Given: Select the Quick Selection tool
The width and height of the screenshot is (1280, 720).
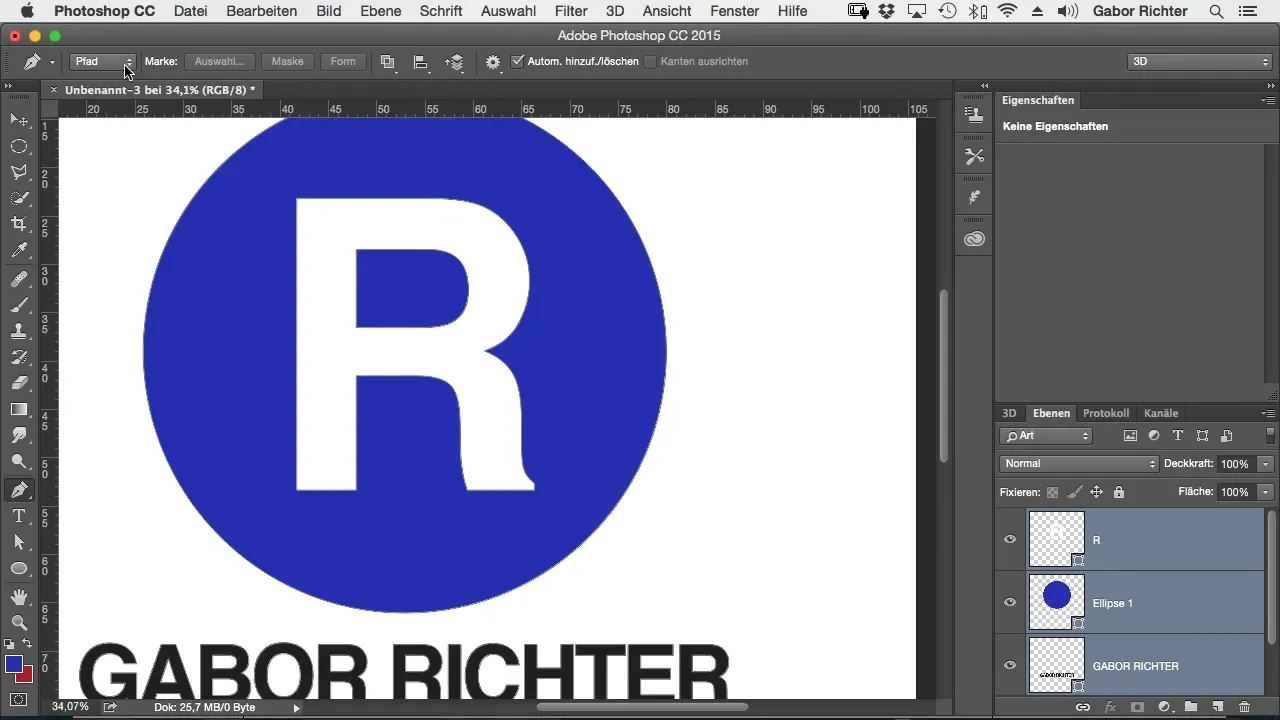Looking at the screenshot, I should 19,199.
